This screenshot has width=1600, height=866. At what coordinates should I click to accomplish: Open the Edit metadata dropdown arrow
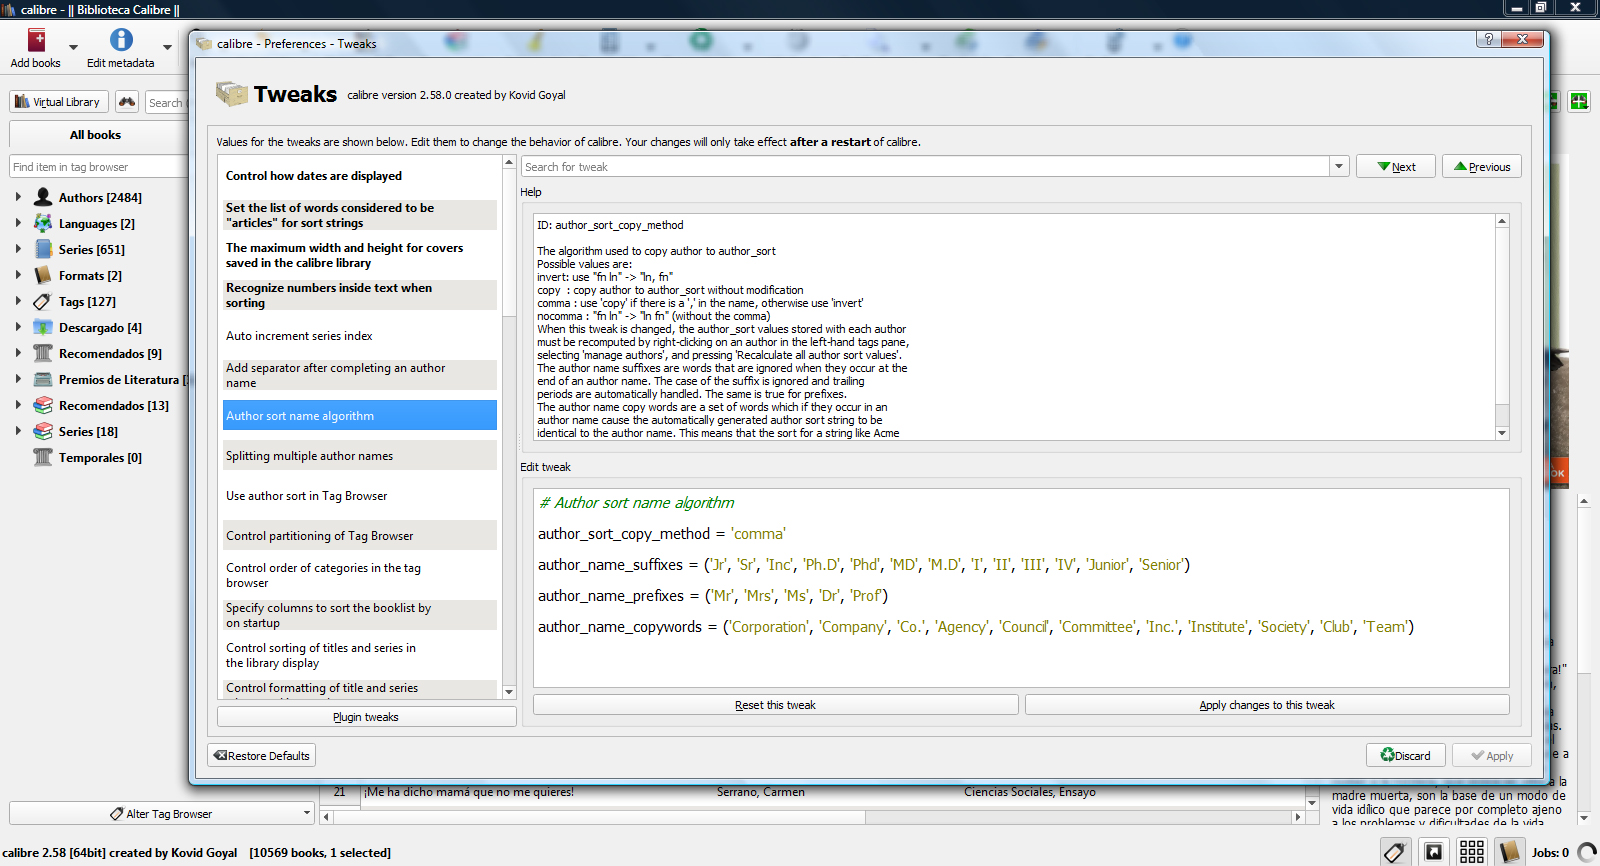pos(167,47)
